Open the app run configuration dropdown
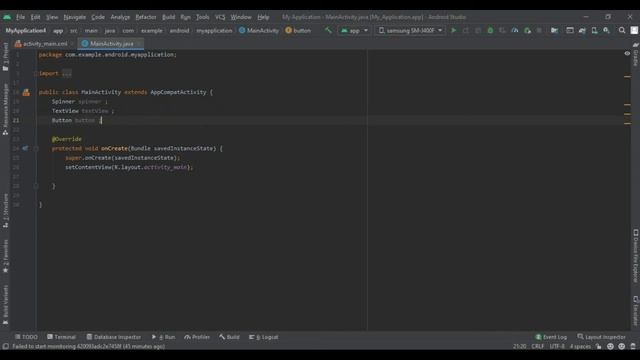This screenshot has height=360, width=640. pyautogui.click(x=354, y=30)
